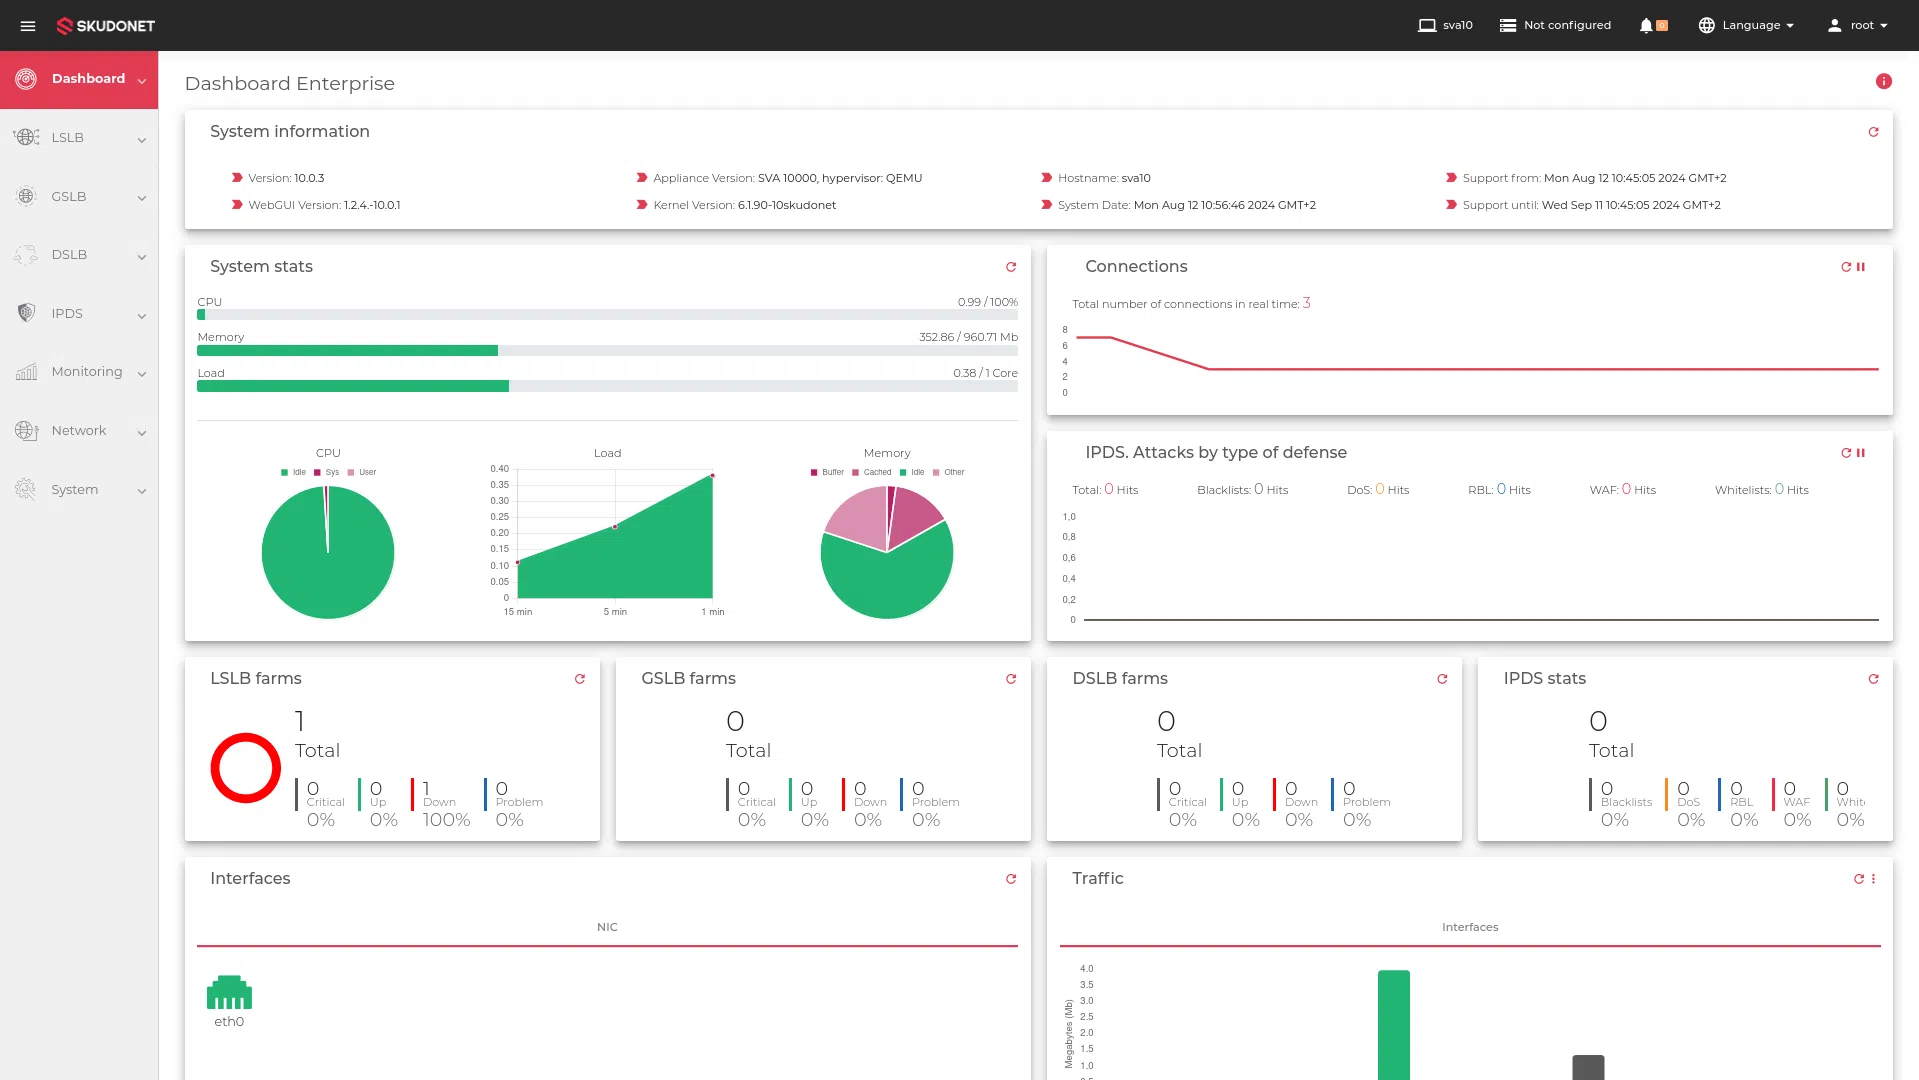
Task: Click the hamburger menu icon
Action: pos(28,26)
